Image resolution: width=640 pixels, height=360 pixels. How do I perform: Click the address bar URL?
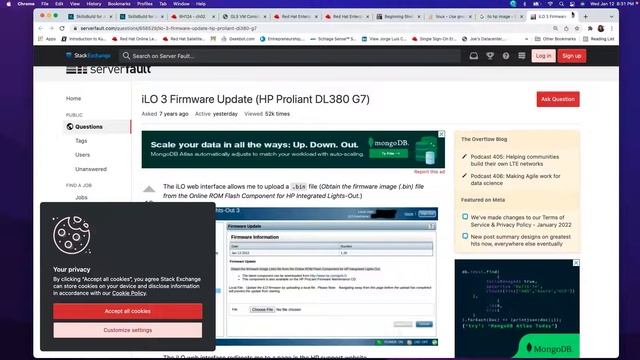[x=168, y=29]
